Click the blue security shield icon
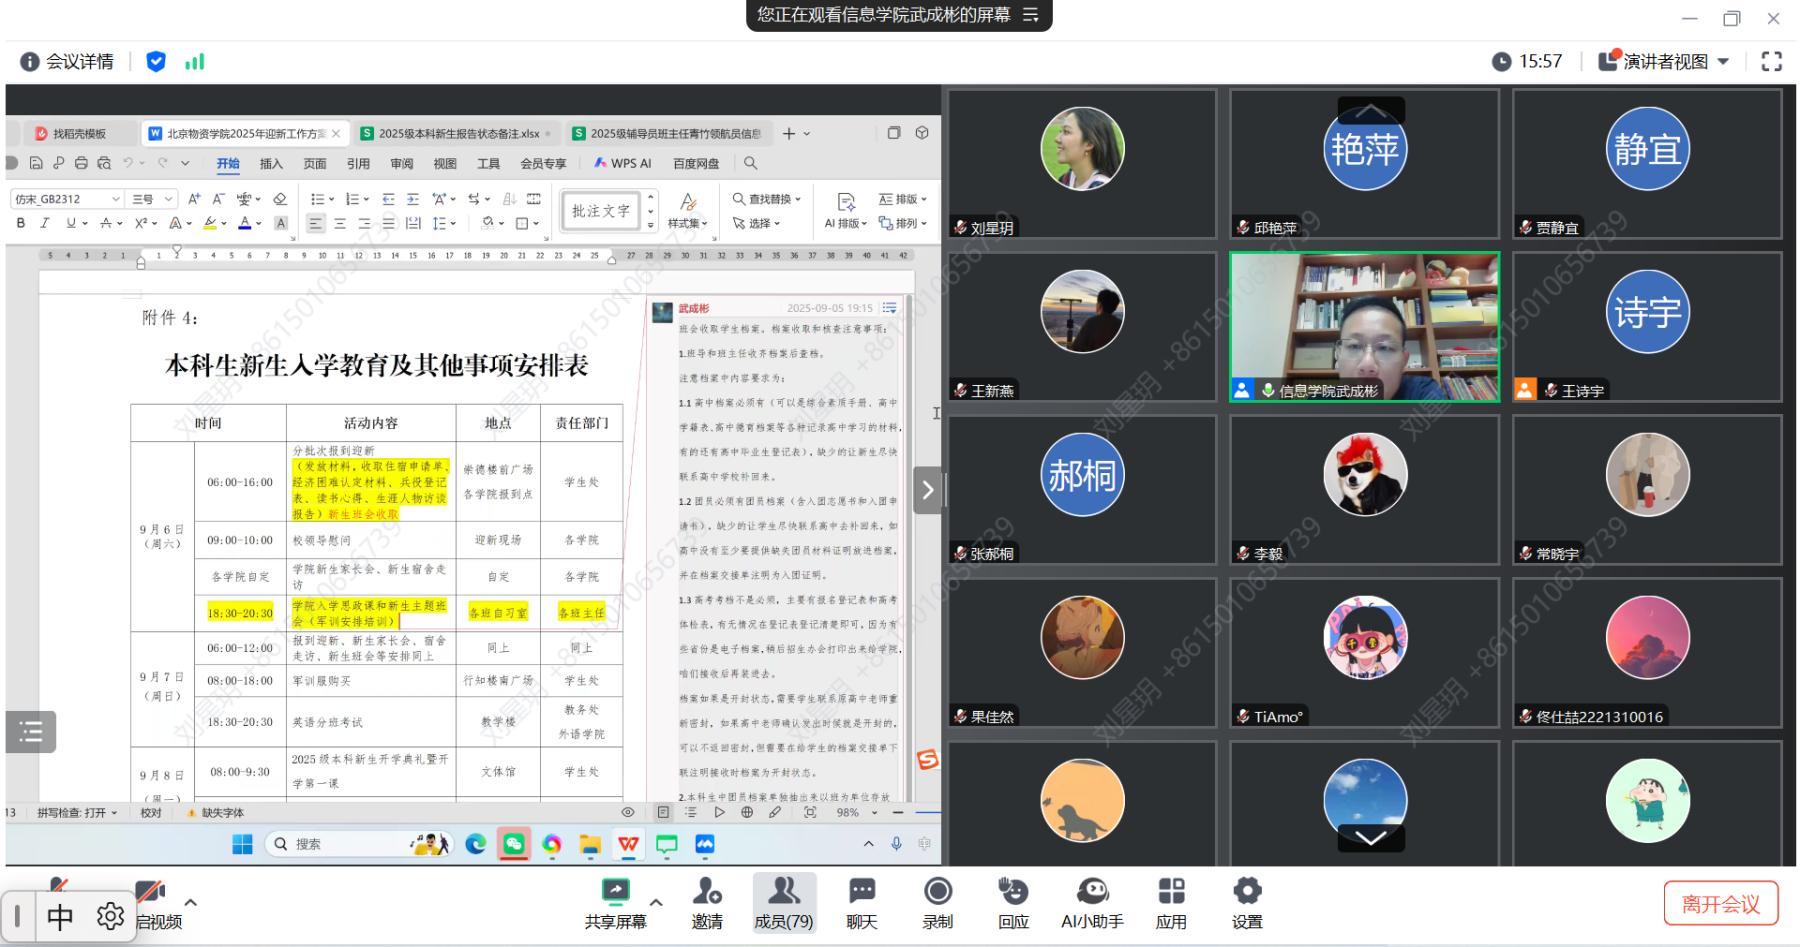The height and width of the screenshot is (947, 1800). coord(156,62)
